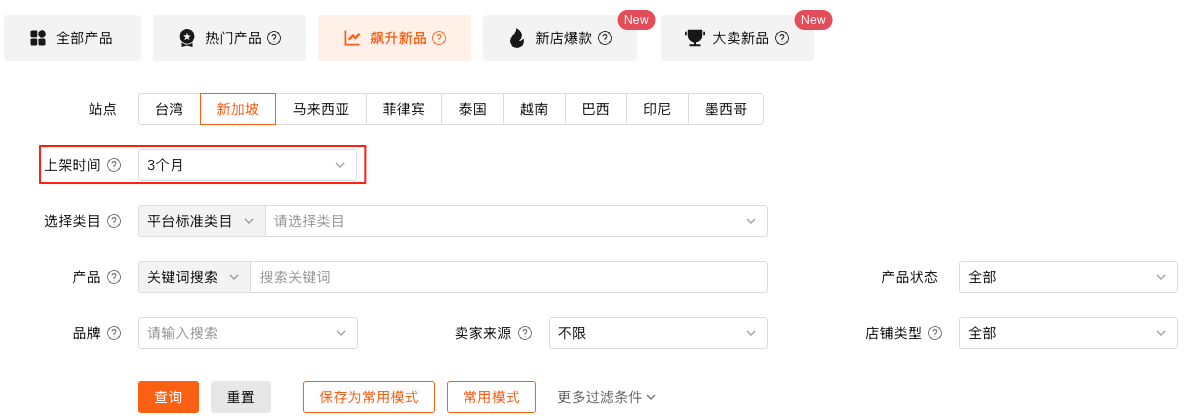
Task: Click help icon beside 卖家来源 label
Action: tap(525, 333)
